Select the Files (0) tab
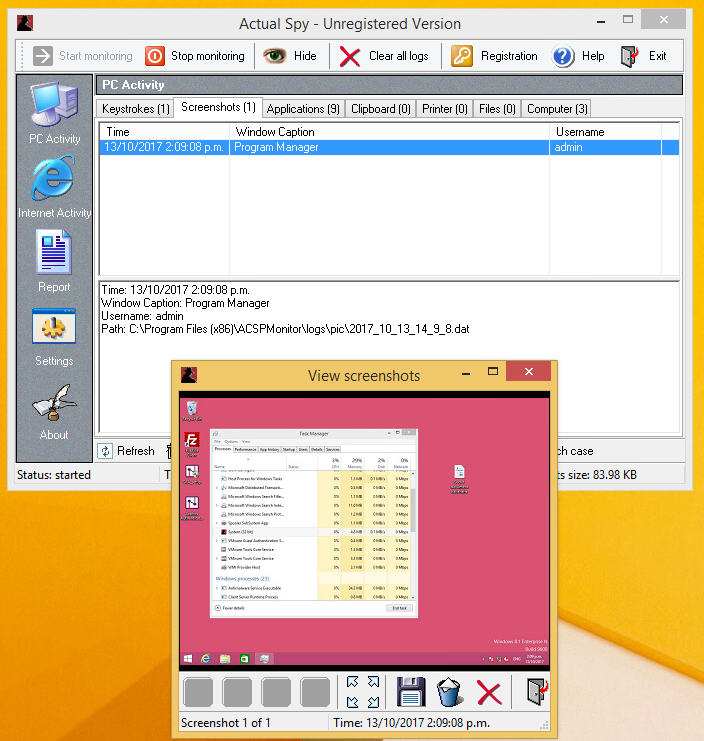The height and width of the screenshot is (741, 704). [497, 109]
